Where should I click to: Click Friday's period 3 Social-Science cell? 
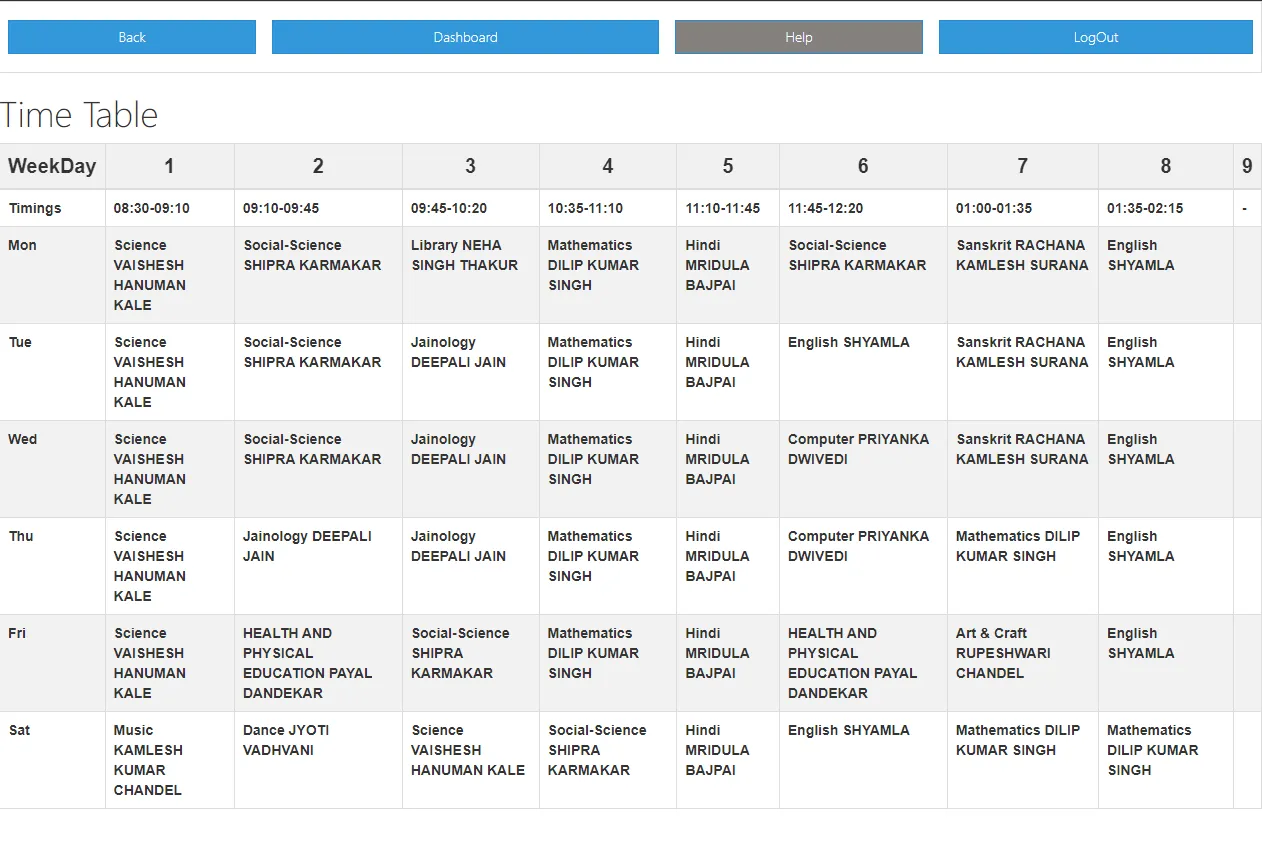coord(471,663)
